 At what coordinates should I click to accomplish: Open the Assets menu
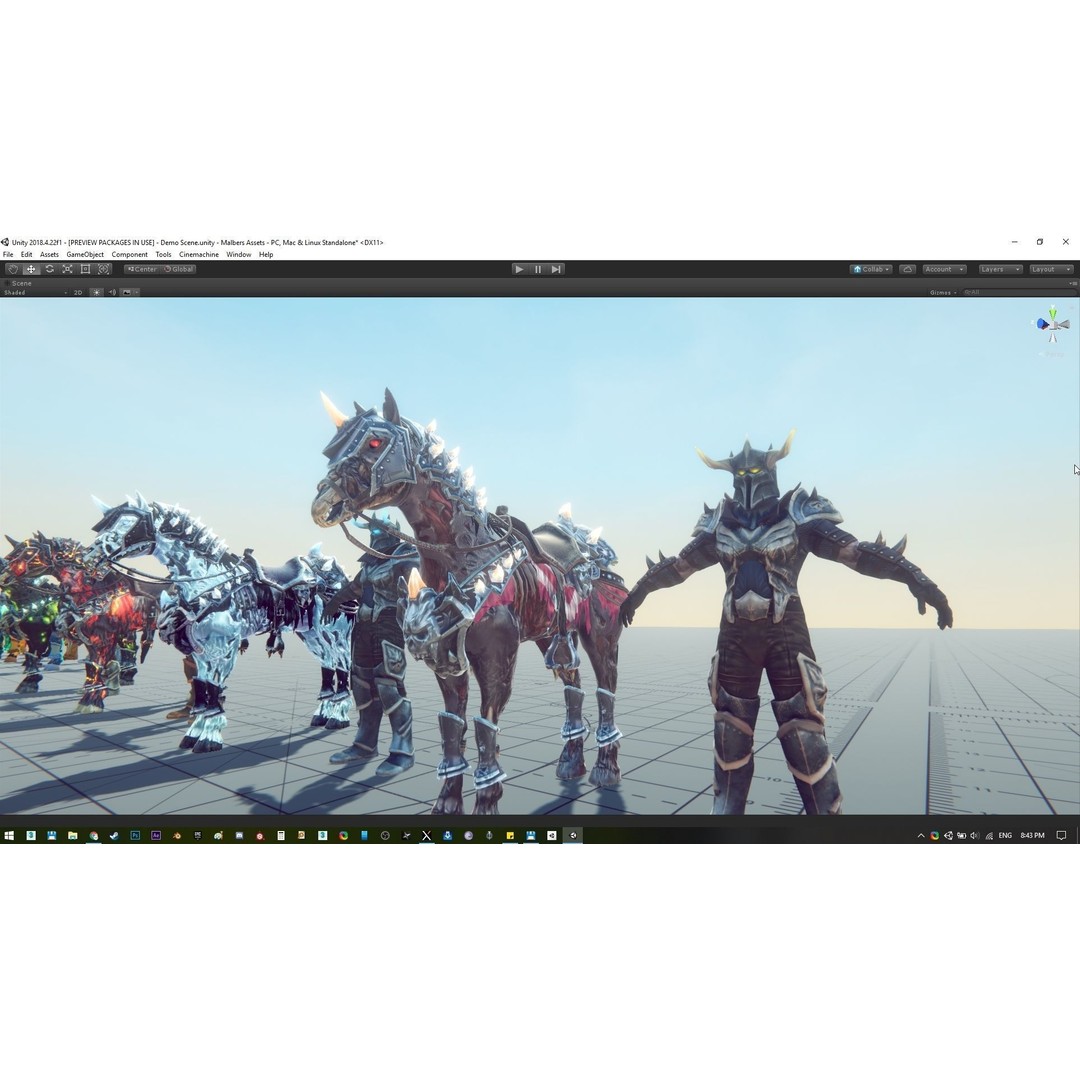click(49, 255)
